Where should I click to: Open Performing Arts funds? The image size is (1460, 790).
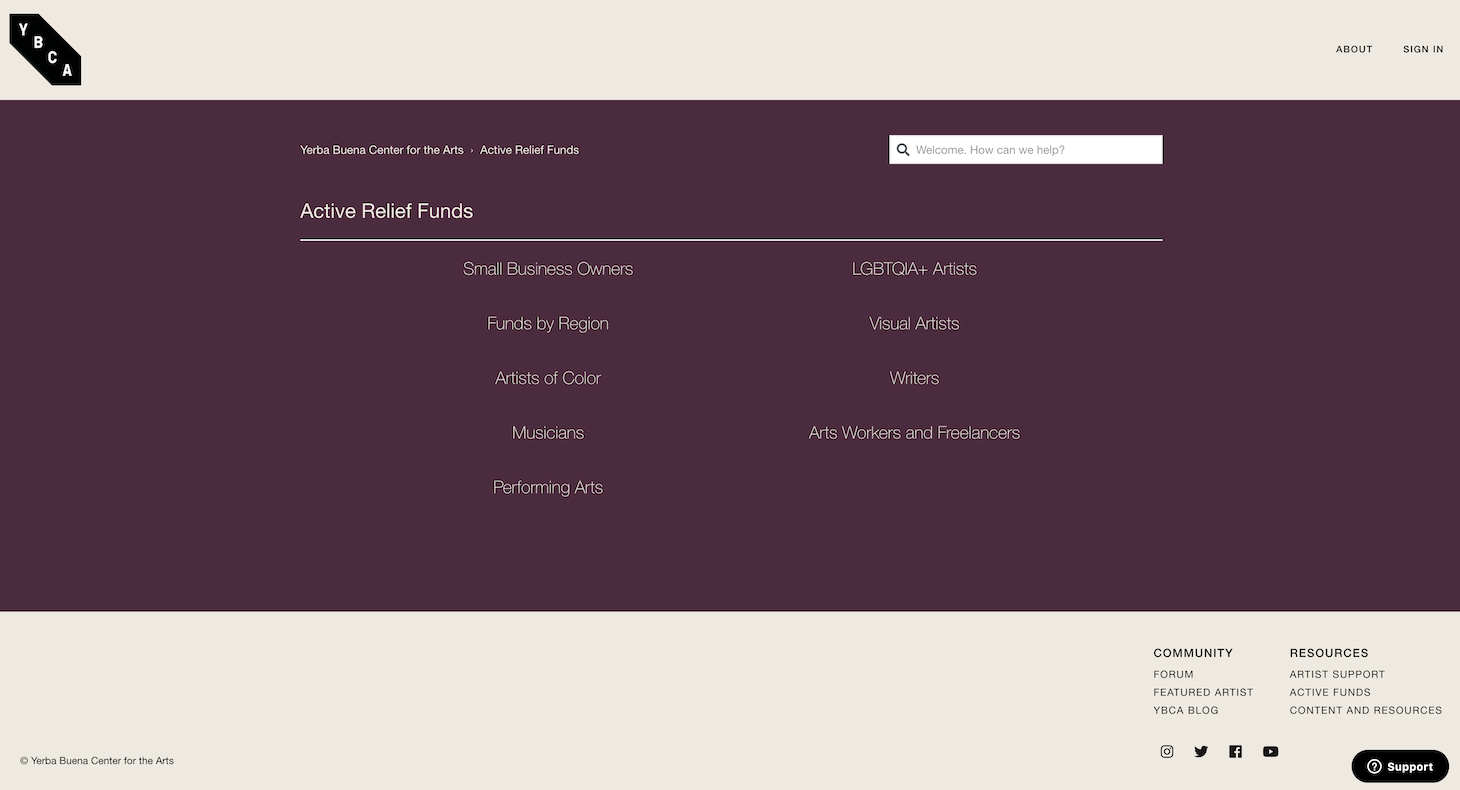(548, 488)
